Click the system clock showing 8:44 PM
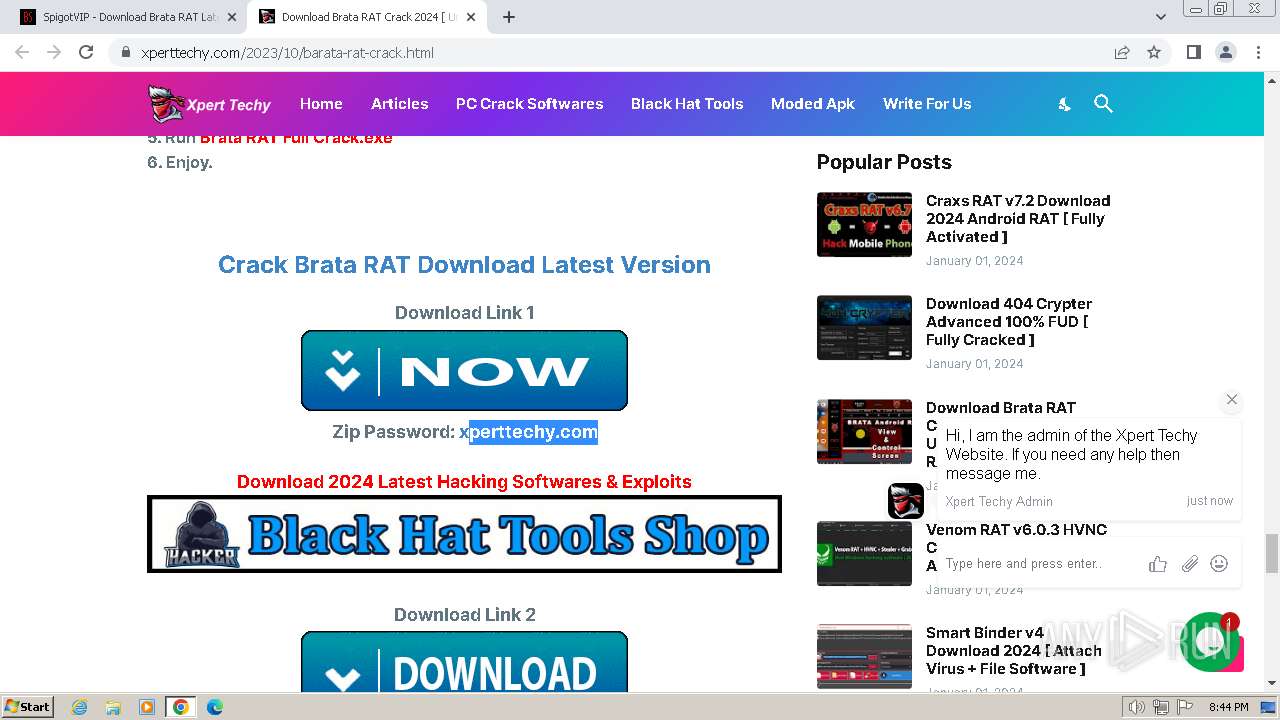The width and height of the screenshot is (1280, 720). (x=1228, y=707)
